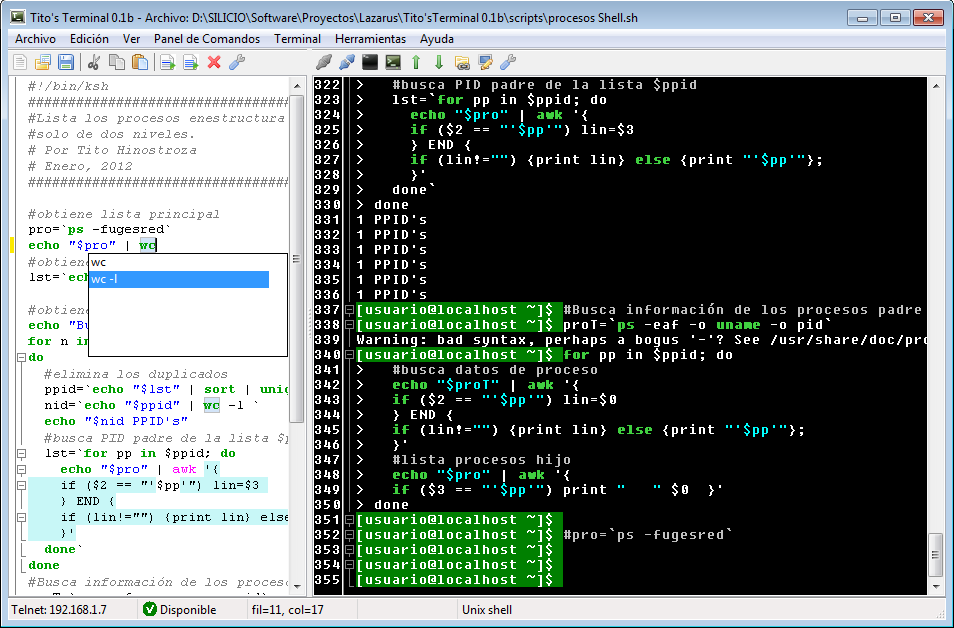Image resolution: width=954 pixels, height=628 pixels.
Task: Open the folder icon in the terminal toolbar
Action: [462, 63]
